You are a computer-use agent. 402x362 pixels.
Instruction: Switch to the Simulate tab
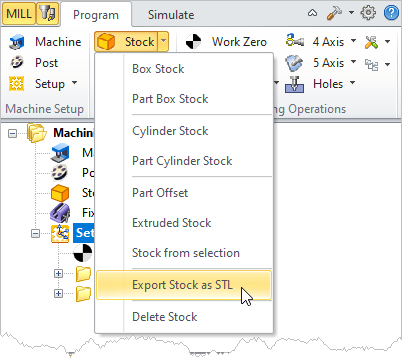point(171,15)
